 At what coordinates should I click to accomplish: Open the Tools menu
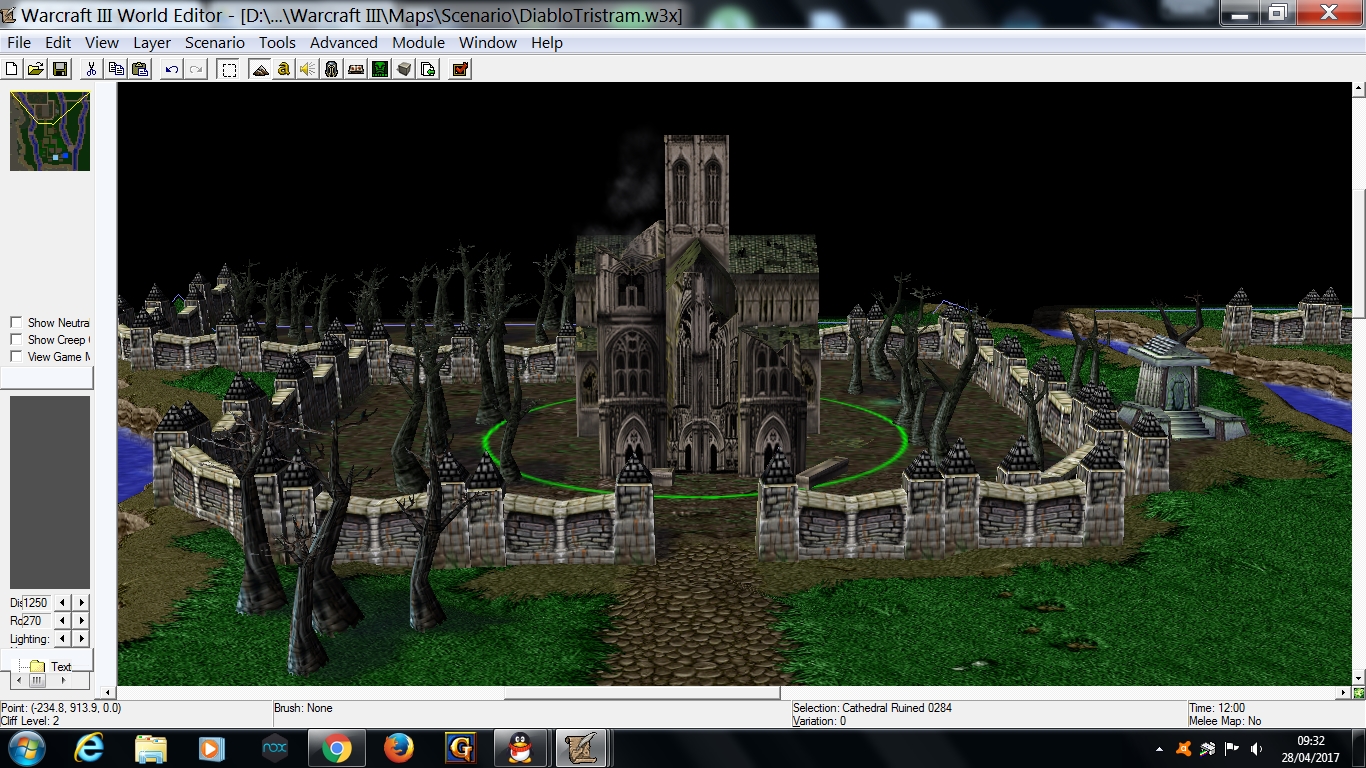pyautogui.click(x=277, y=42)
